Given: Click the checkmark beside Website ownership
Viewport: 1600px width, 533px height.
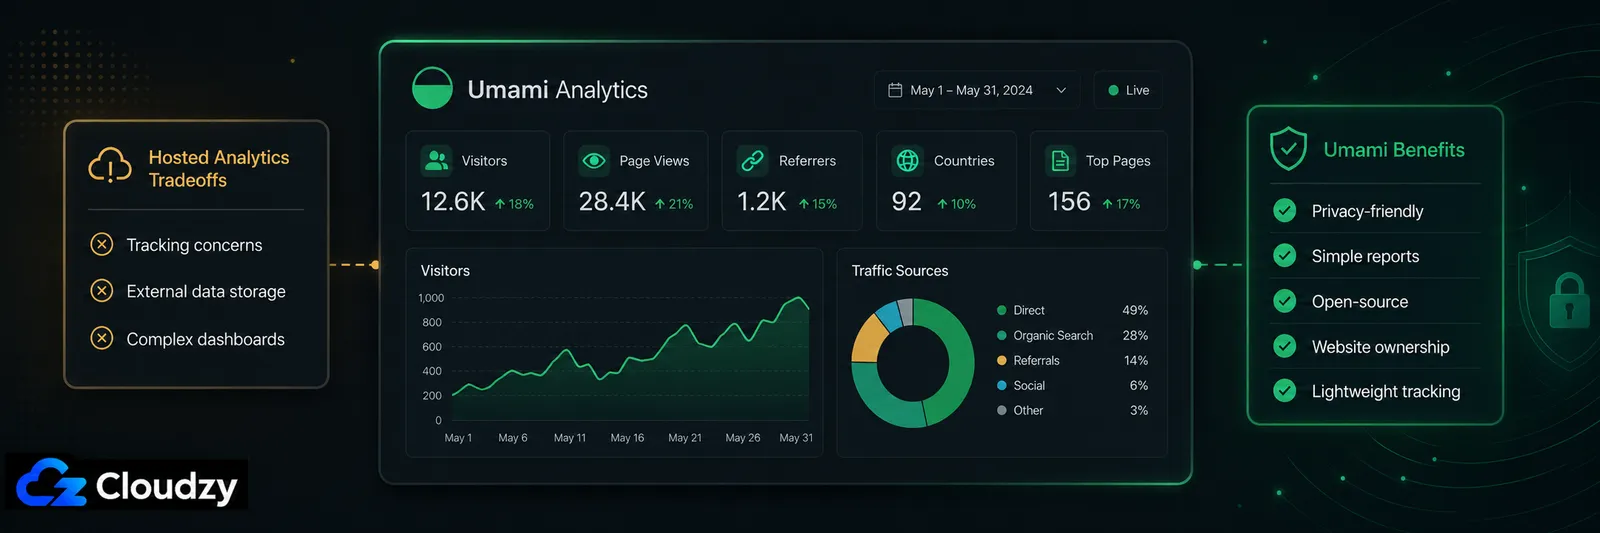Looking at the screenshot, I should (1285, 346).
